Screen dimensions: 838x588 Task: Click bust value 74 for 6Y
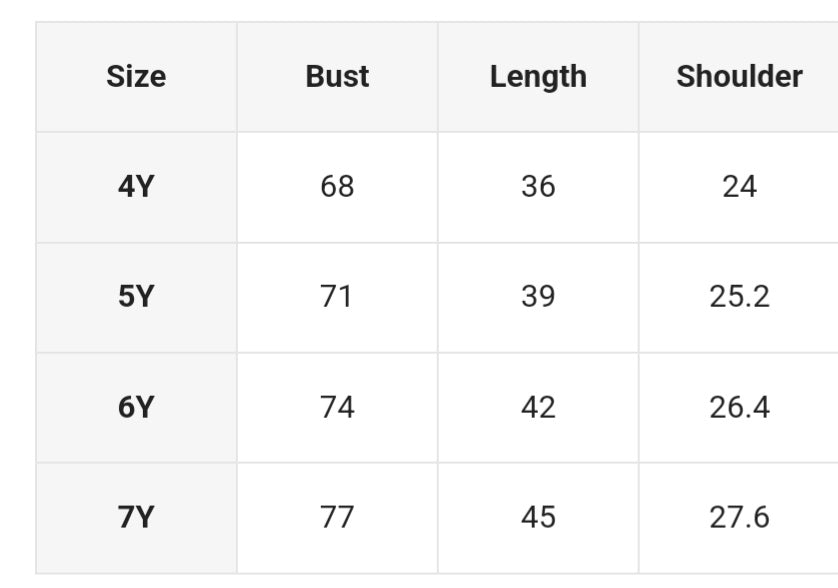pos(337,407)
